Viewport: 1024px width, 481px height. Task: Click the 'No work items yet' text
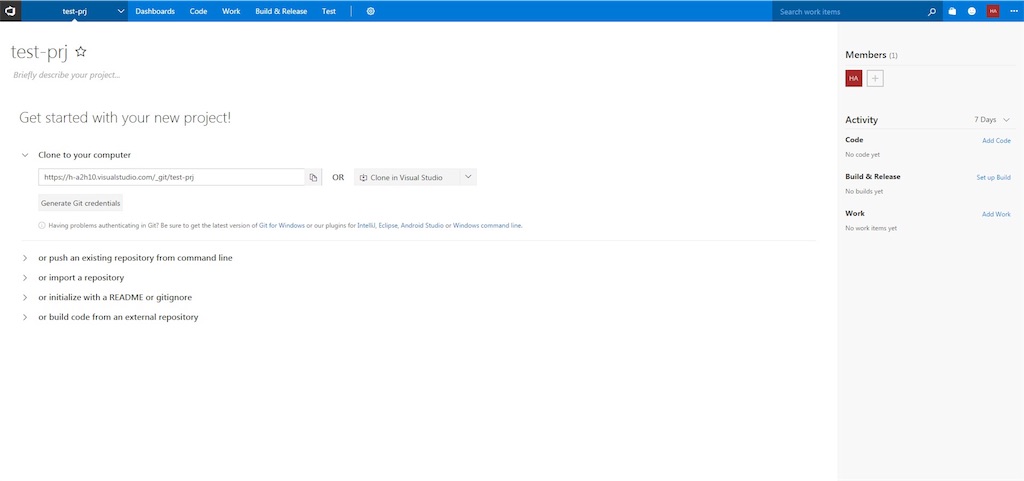871,228
